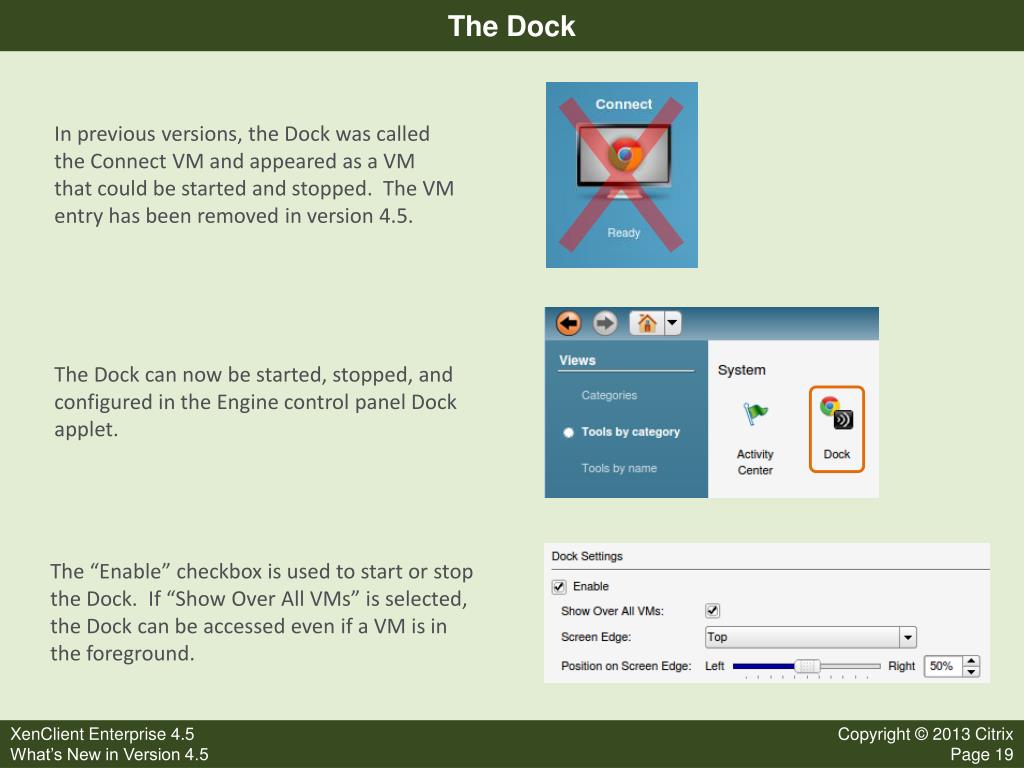The image size is (1024, 768).
Task: Decrease position with stepper down arrow
Action: coord(972,671)
